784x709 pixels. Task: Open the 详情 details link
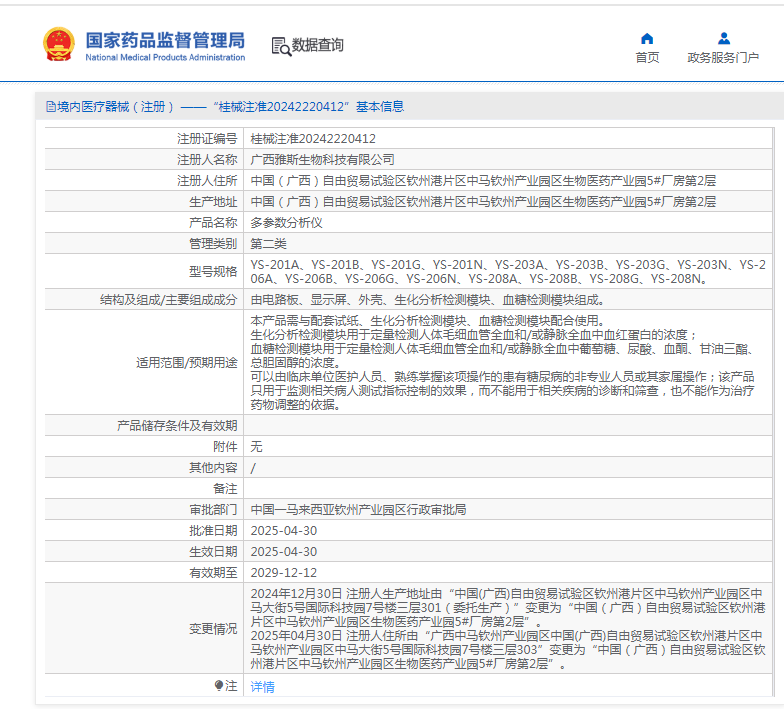262,686
